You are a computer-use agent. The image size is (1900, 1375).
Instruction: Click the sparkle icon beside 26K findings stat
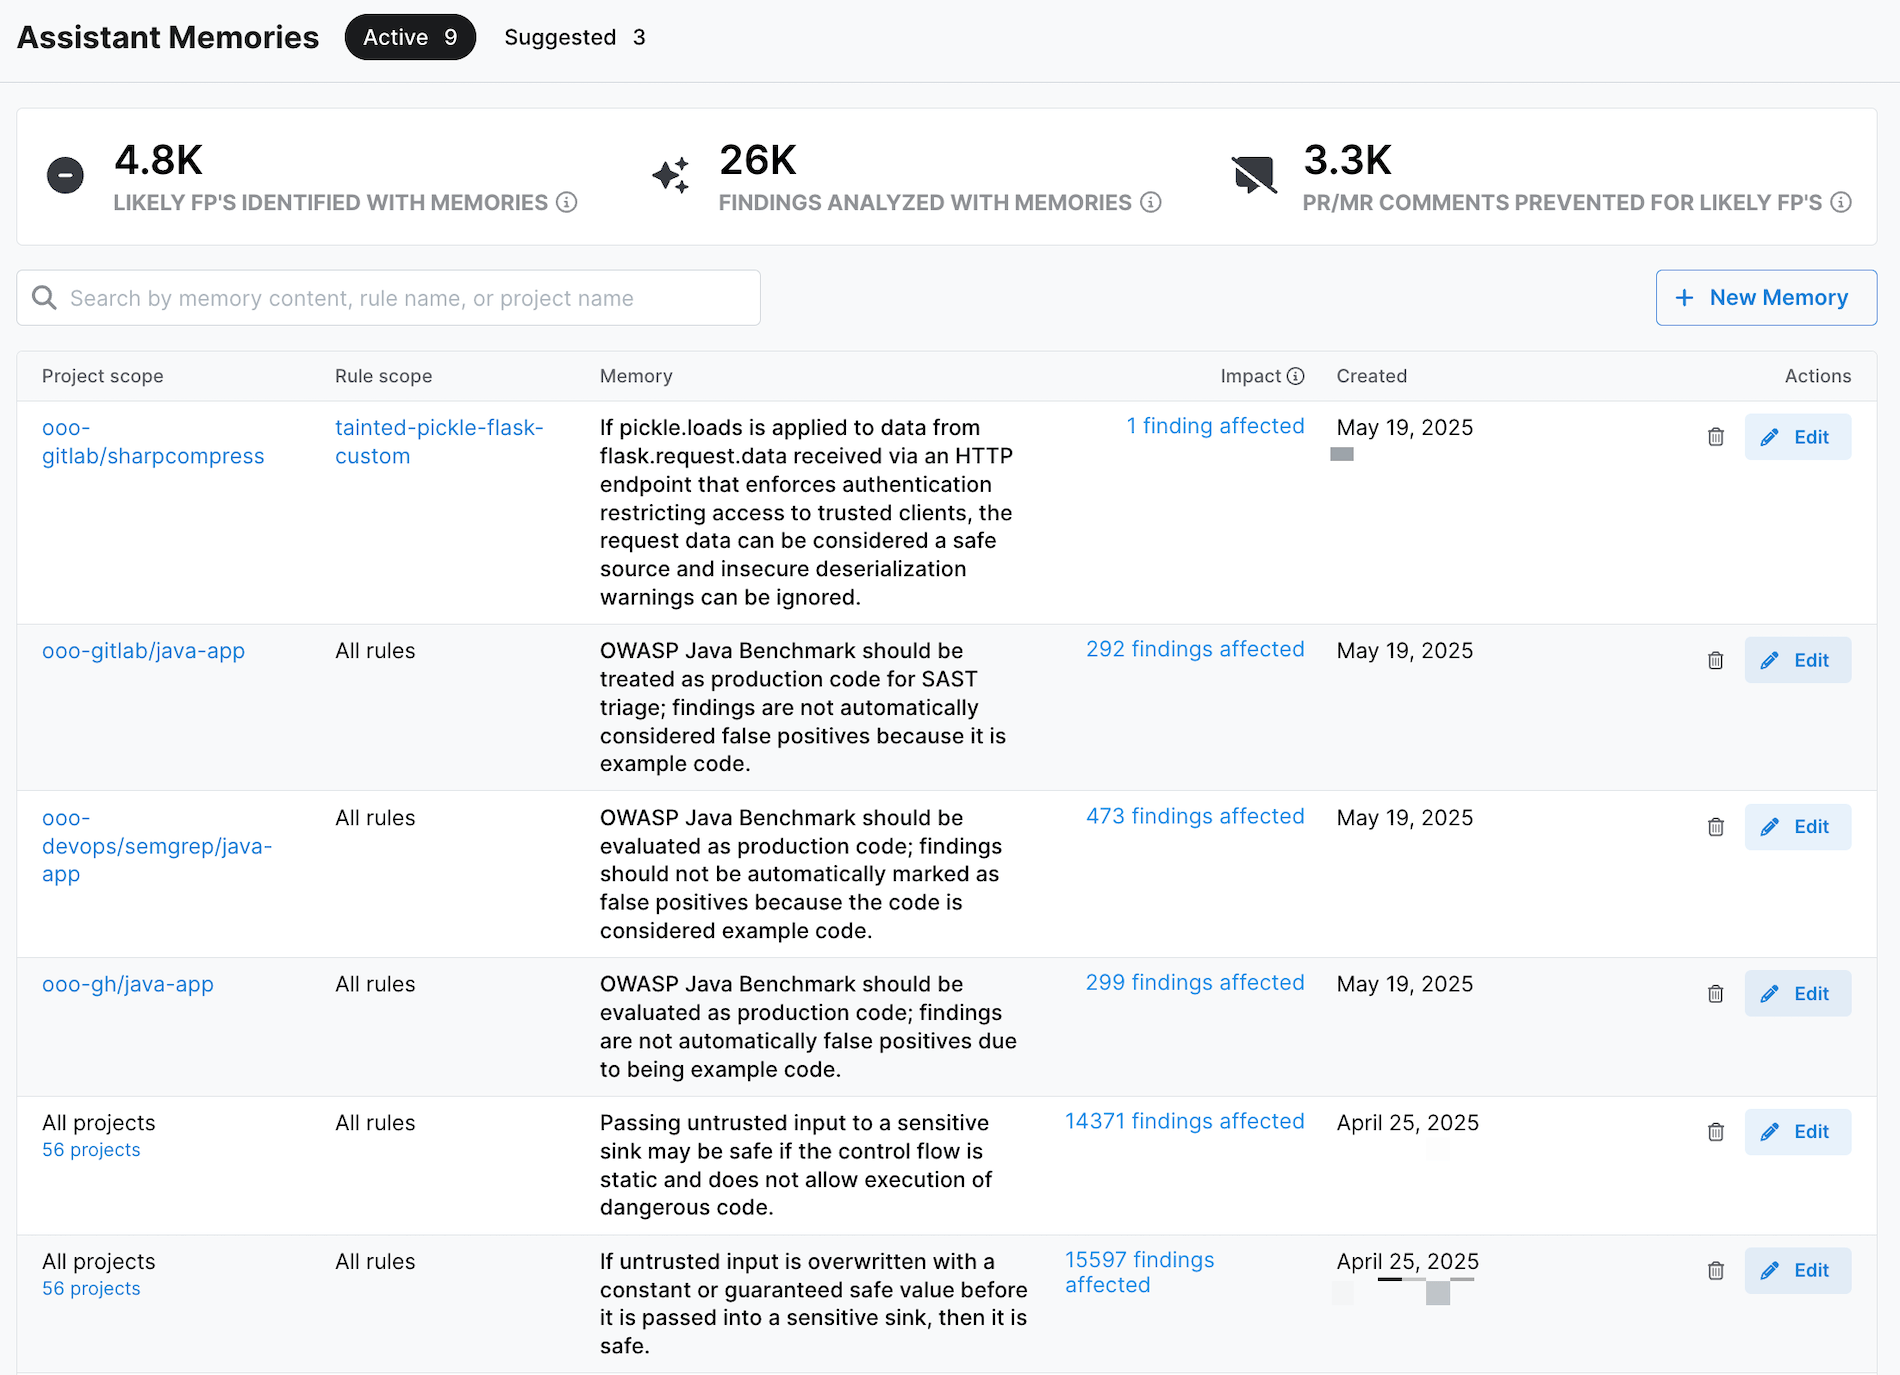pyautogui.click(x=672, y=173)
